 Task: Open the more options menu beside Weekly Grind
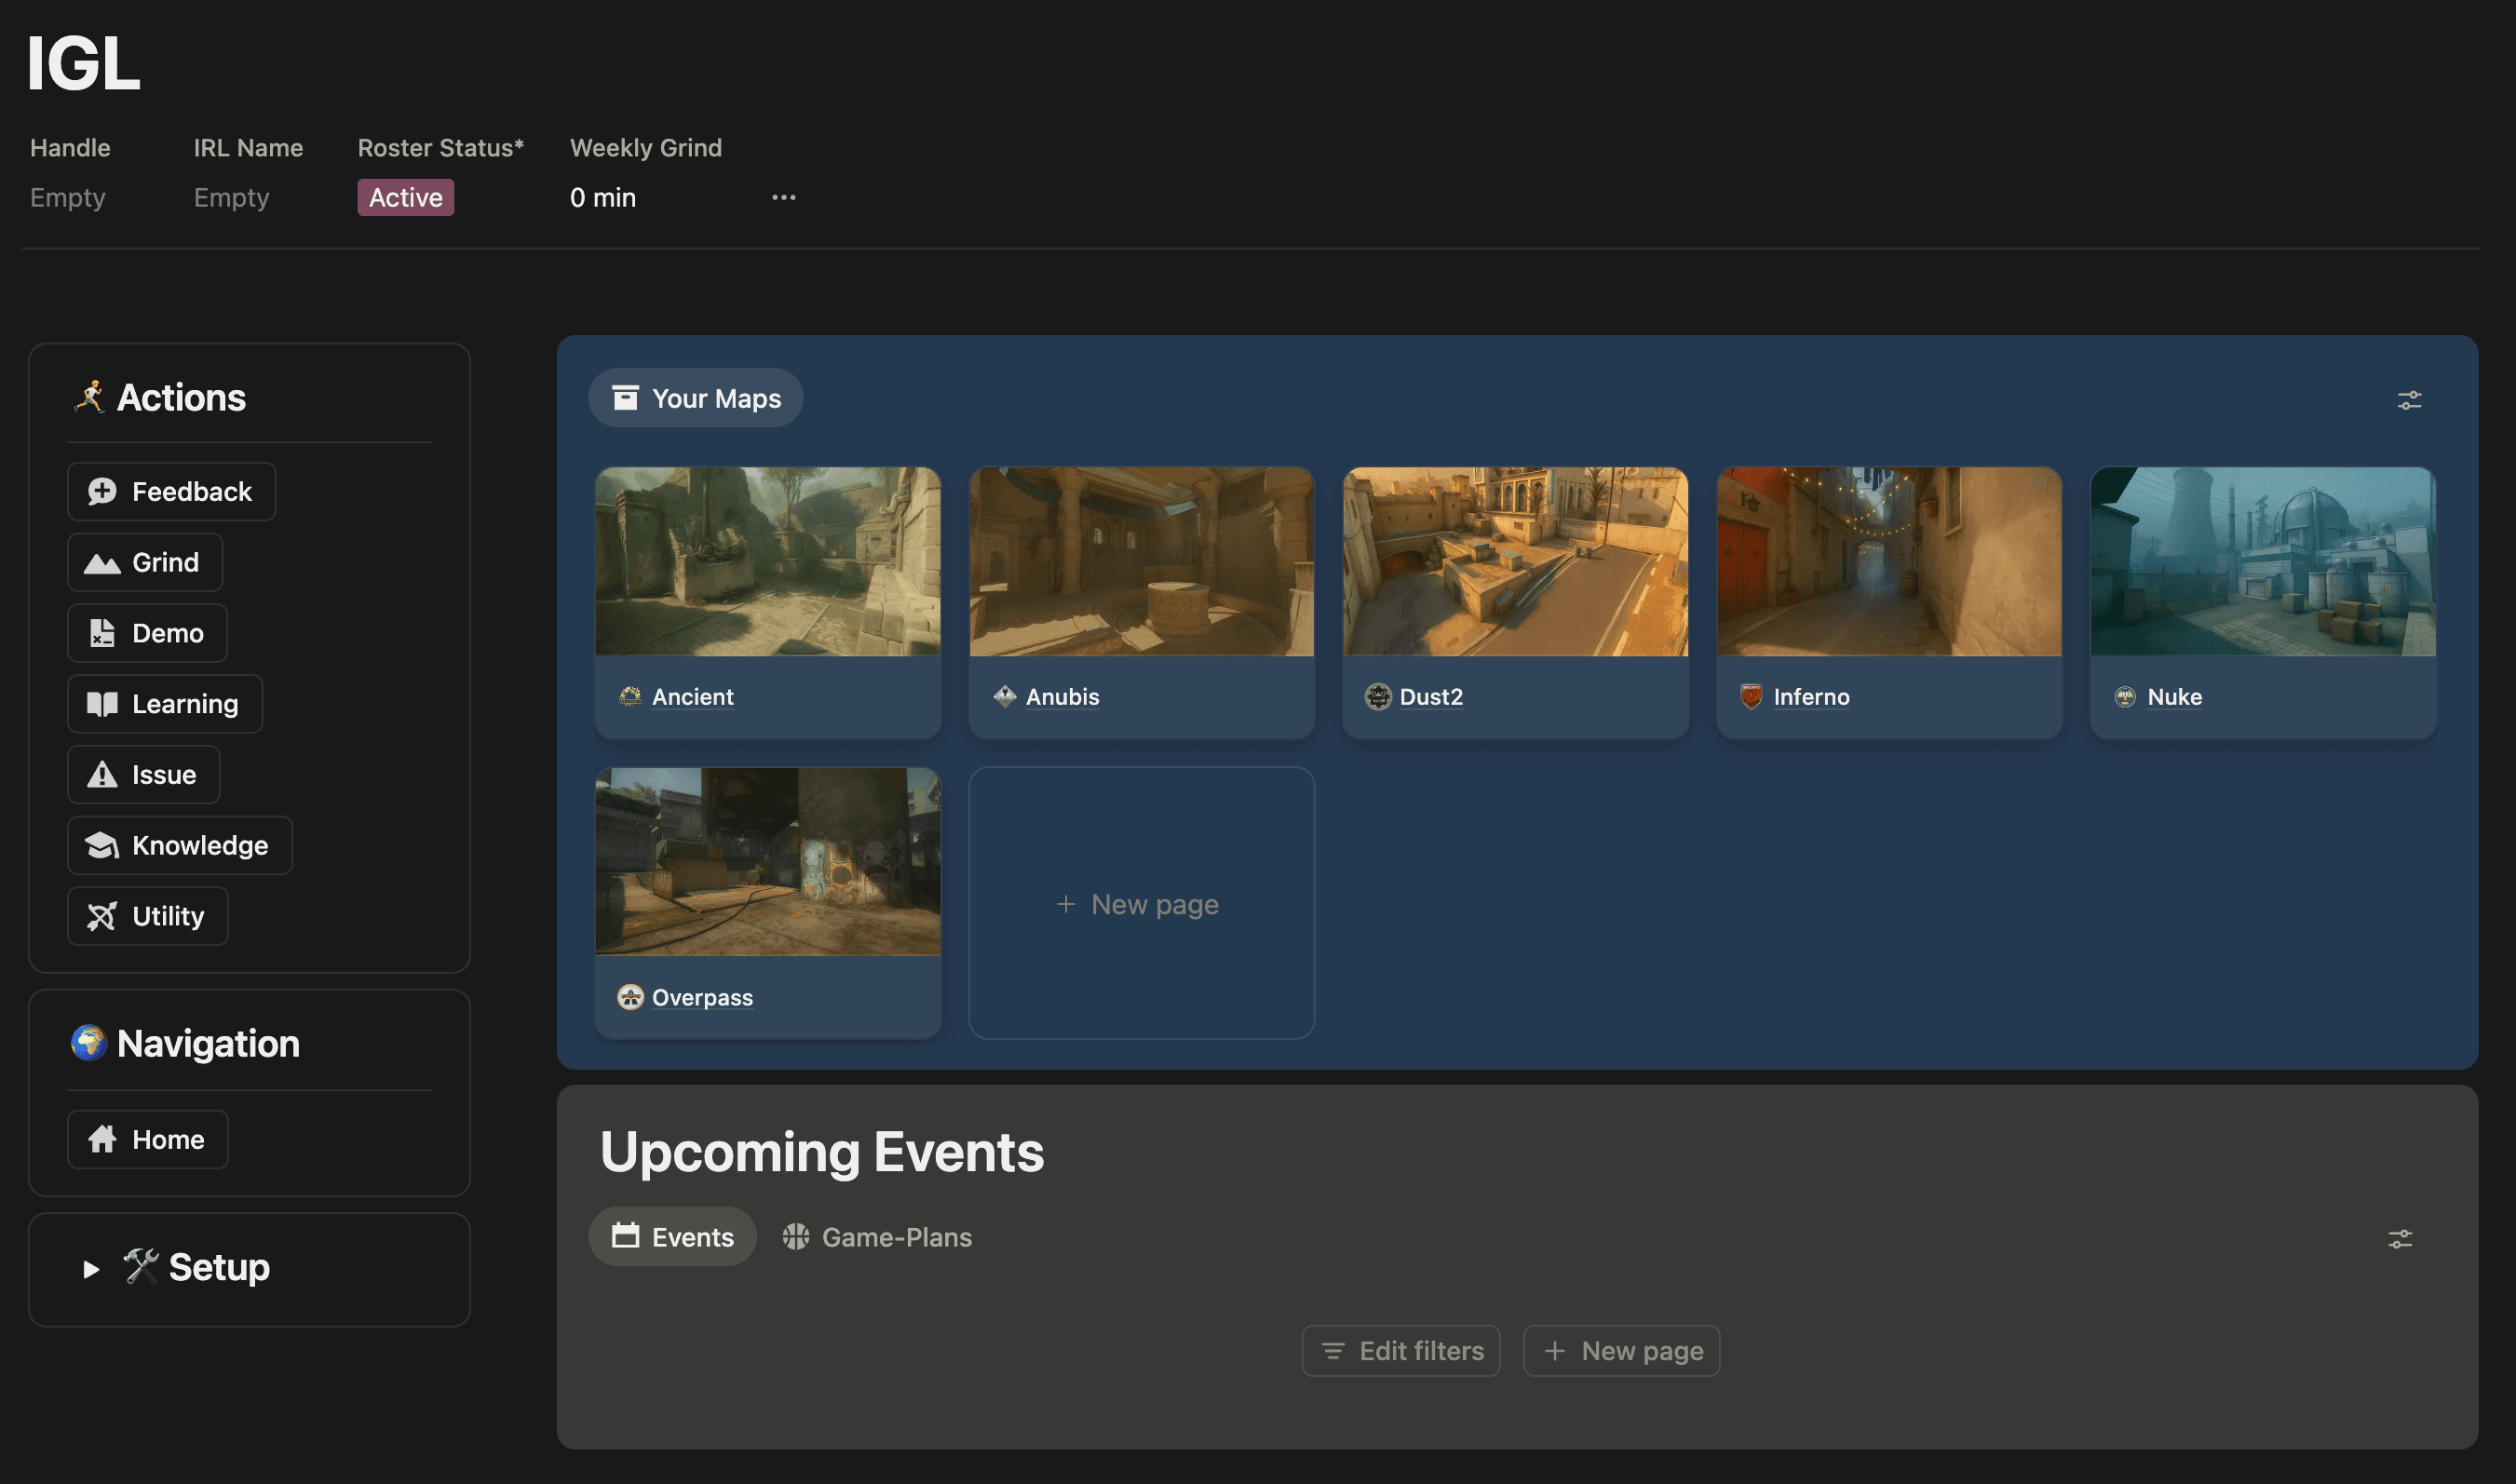(x=784, y=197)
